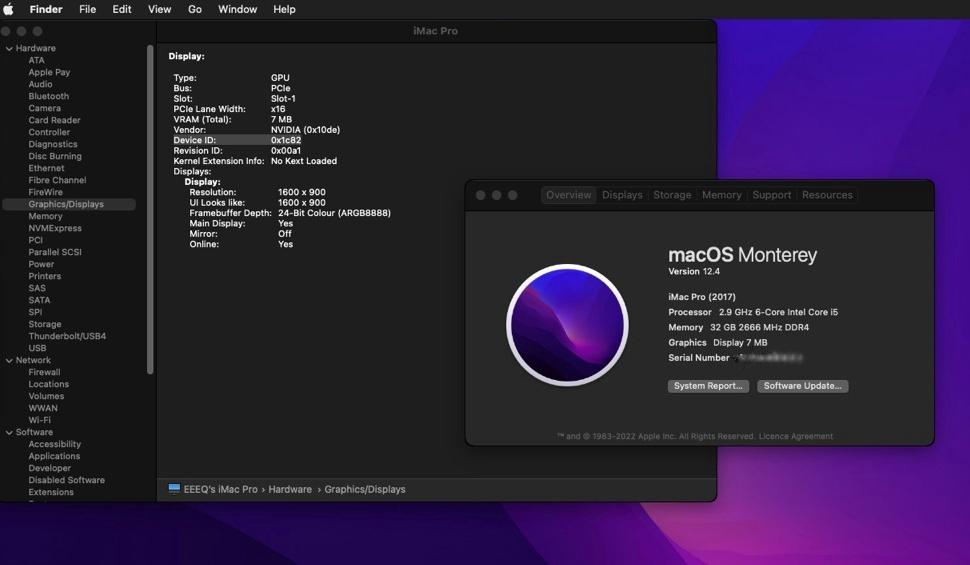Click the macOS Monterey logo image
The width and height of the screenshot is (970, 565).
point(567,325)
